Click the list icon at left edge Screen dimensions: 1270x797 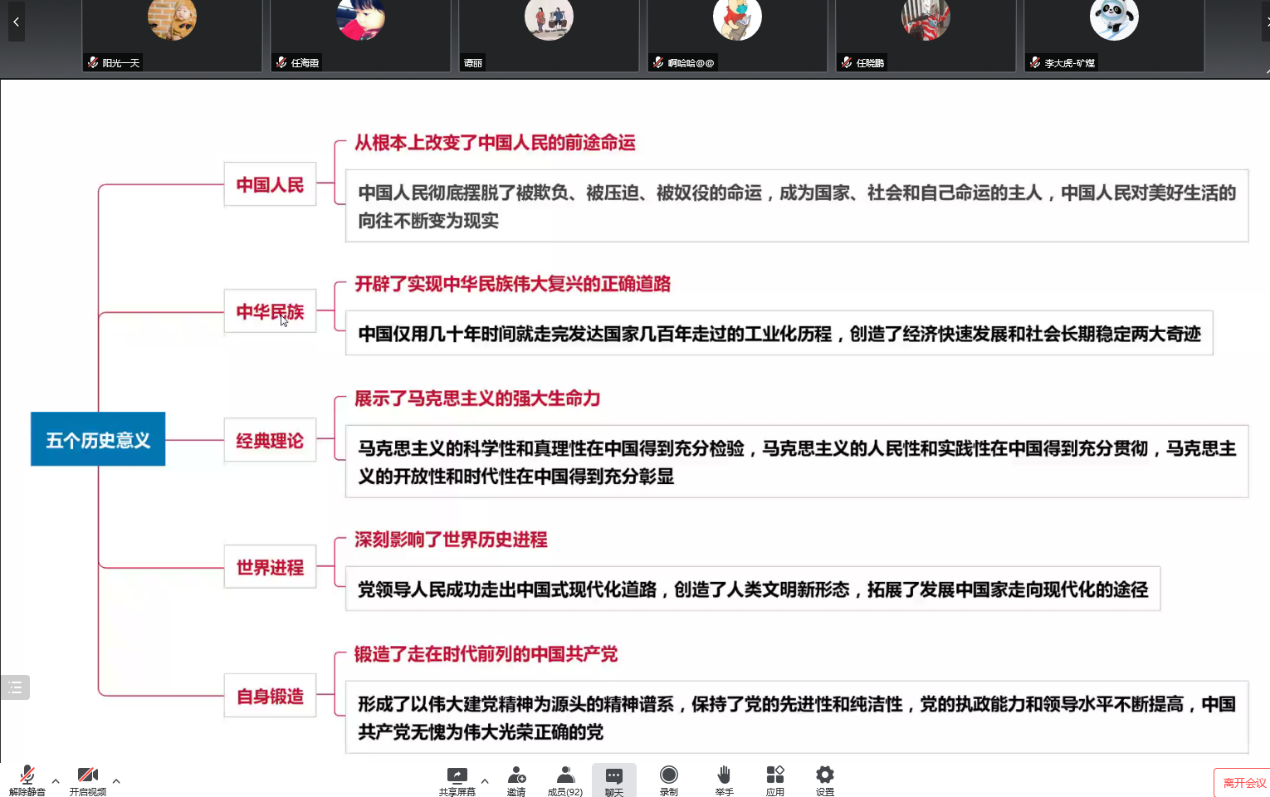(15, 687)
